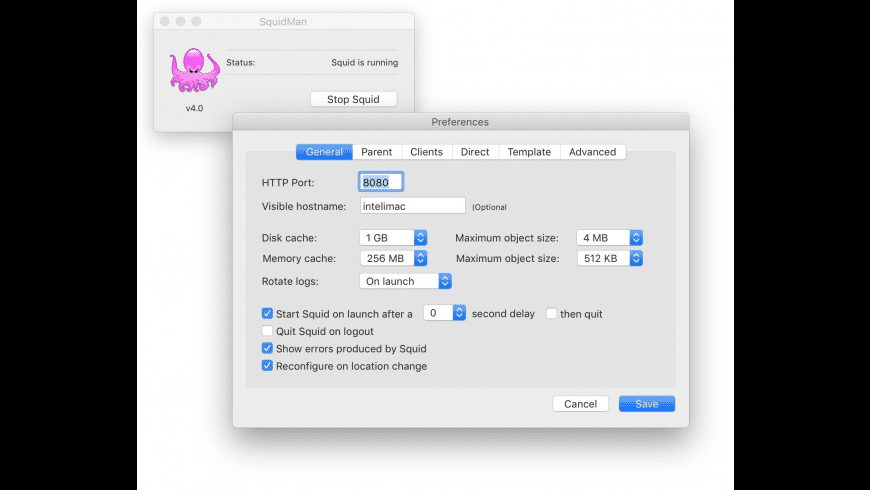Open the Clients tab

coord(426,152)
